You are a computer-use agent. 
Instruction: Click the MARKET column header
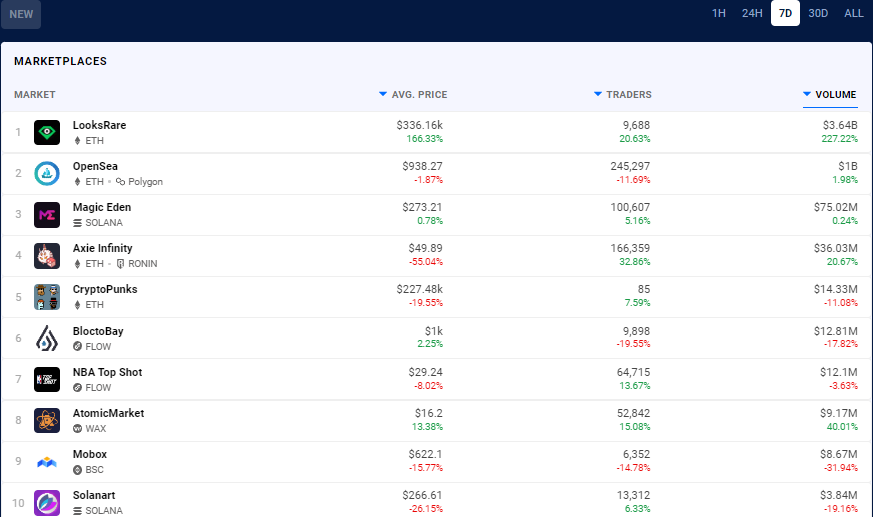click(x=35, y=95)
